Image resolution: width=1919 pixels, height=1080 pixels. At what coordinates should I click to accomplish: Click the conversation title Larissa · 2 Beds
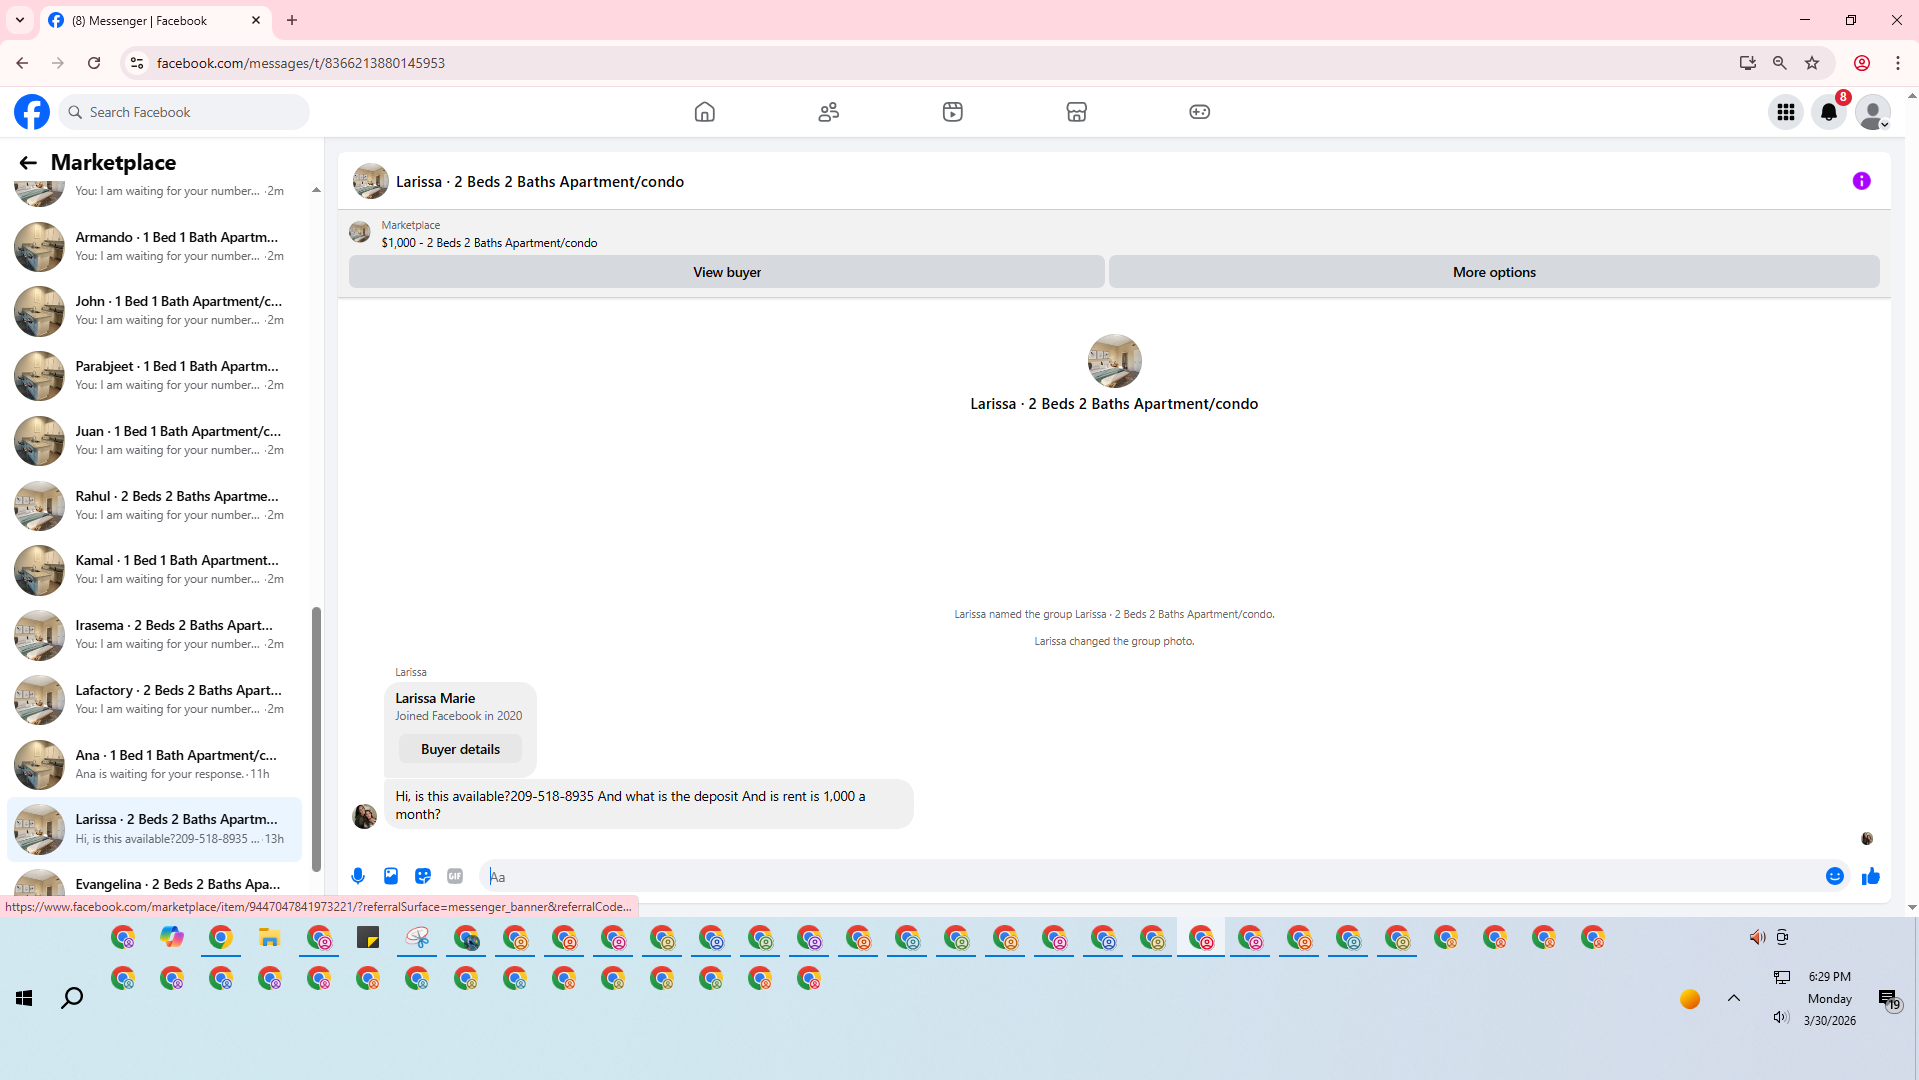[x=540, y=181]
